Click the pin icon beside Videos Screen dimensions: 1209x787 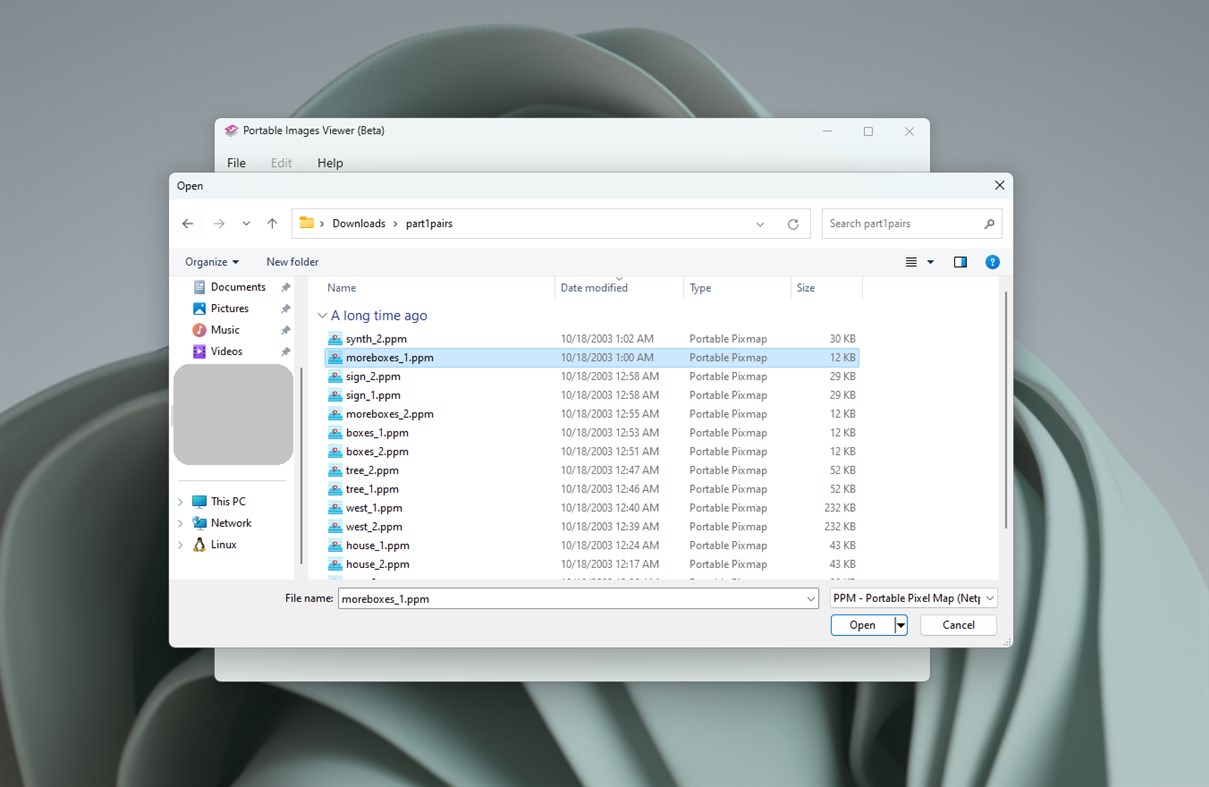(x=285, y=352)
